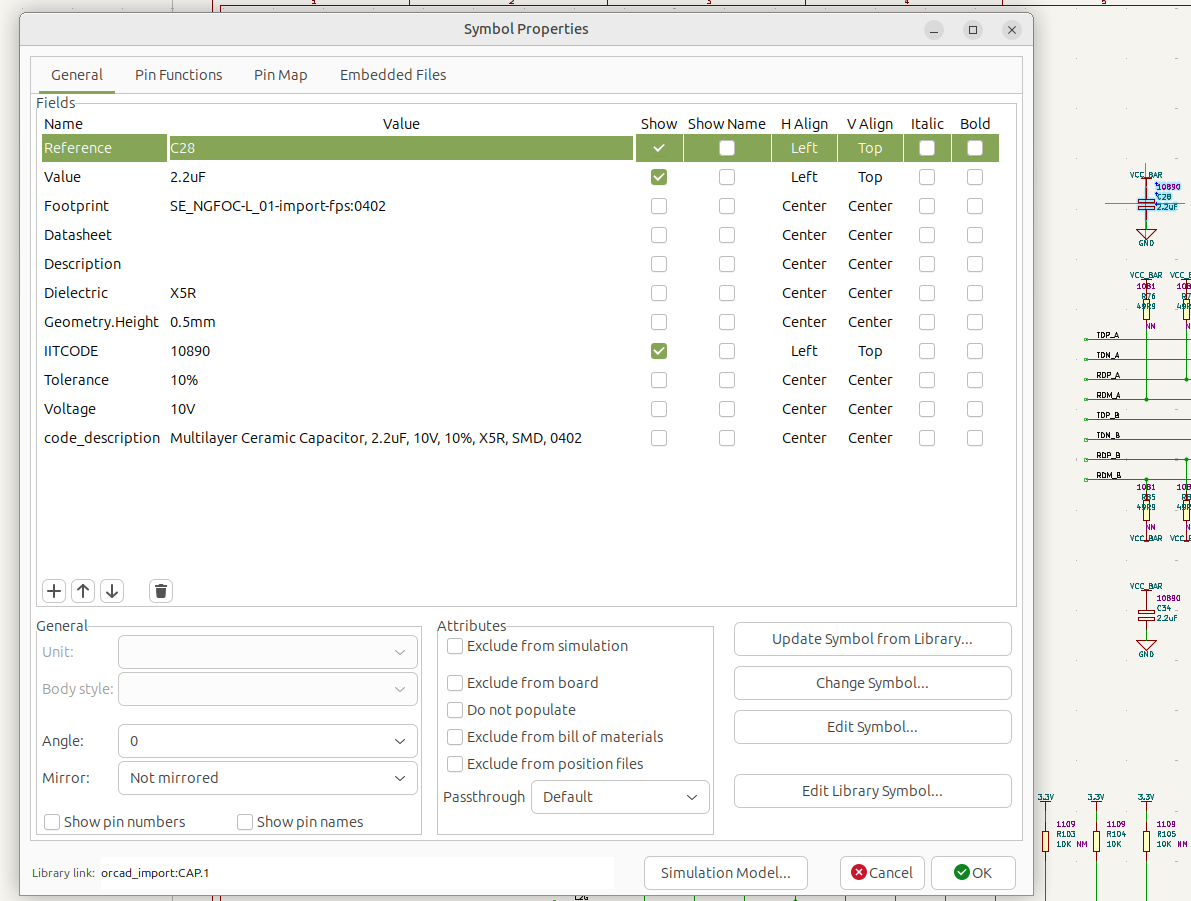The image size is (1191, 901).
Task: Switch to the Pin Functions tab
Action: pos(178,75)
